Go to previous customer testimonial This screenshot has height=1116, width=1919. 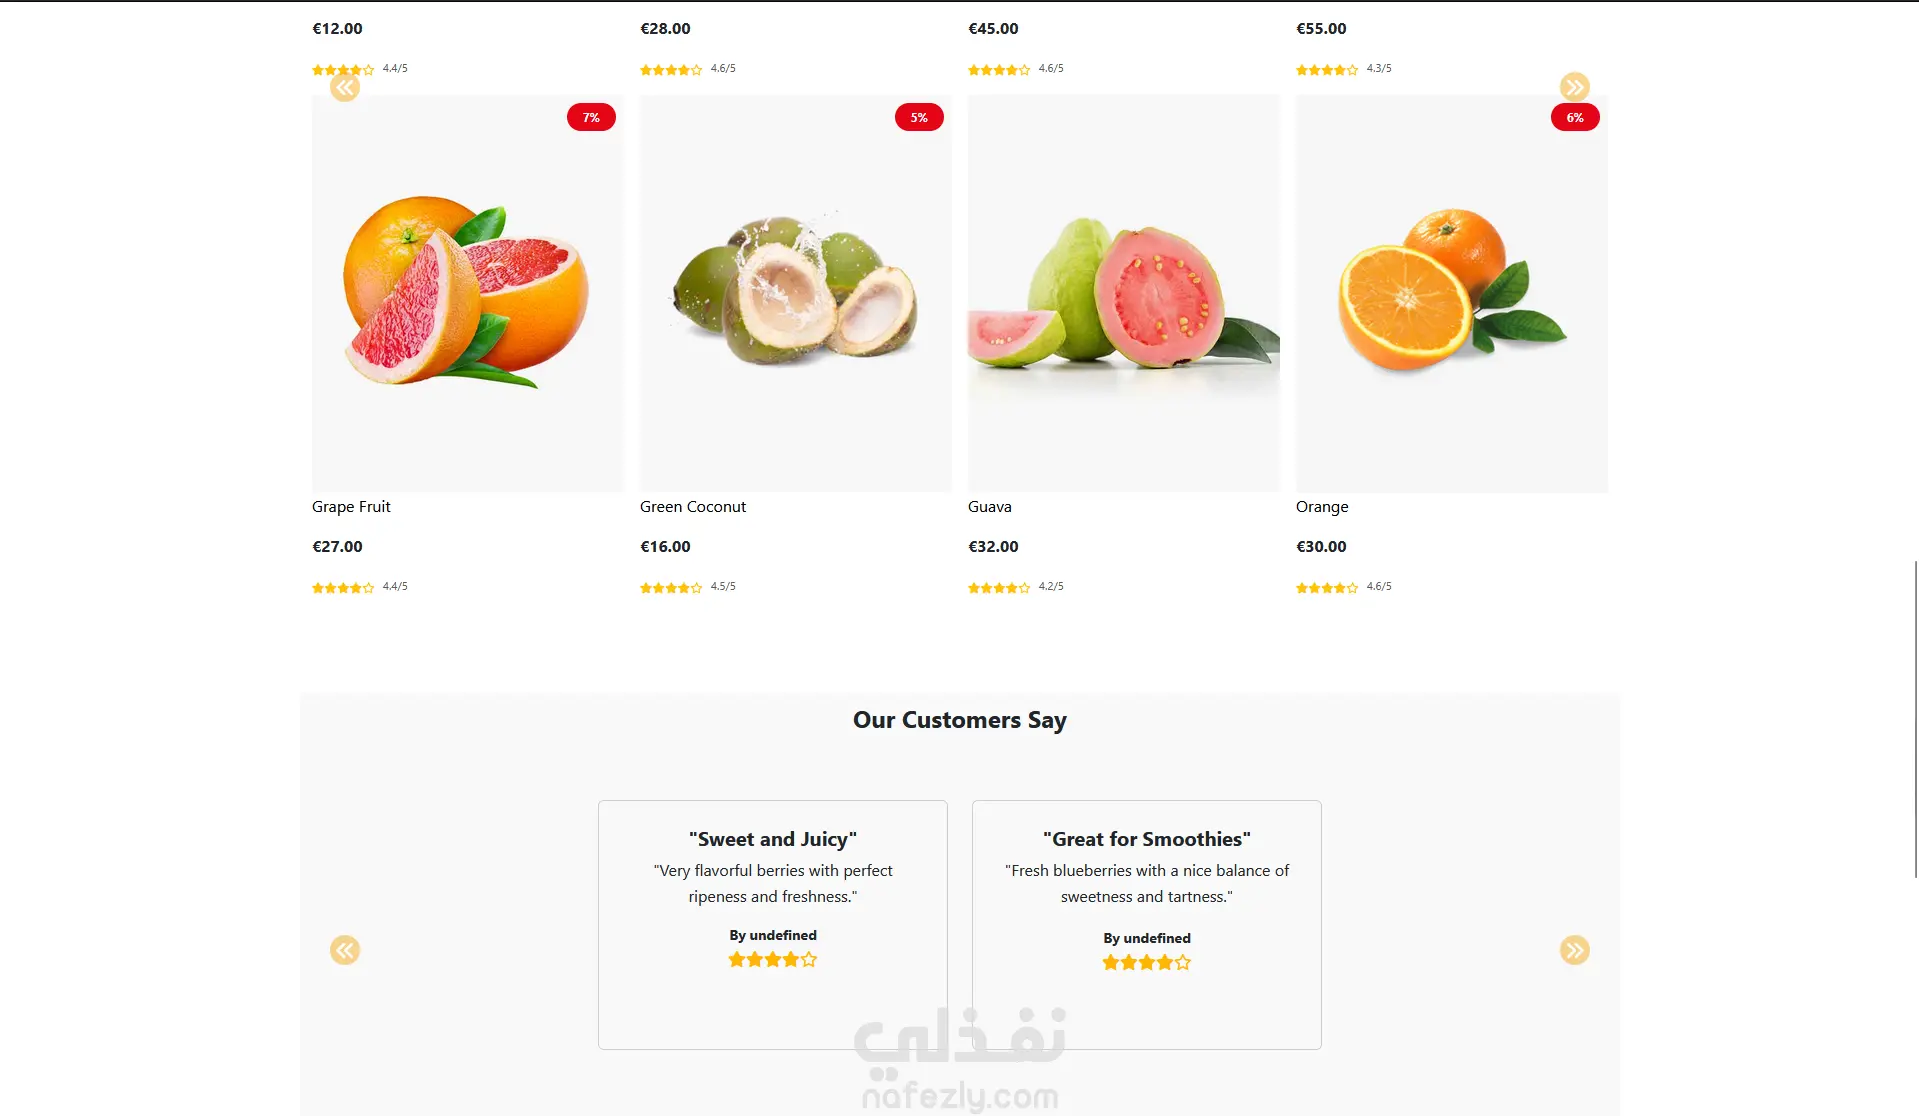tap(345, 950)
